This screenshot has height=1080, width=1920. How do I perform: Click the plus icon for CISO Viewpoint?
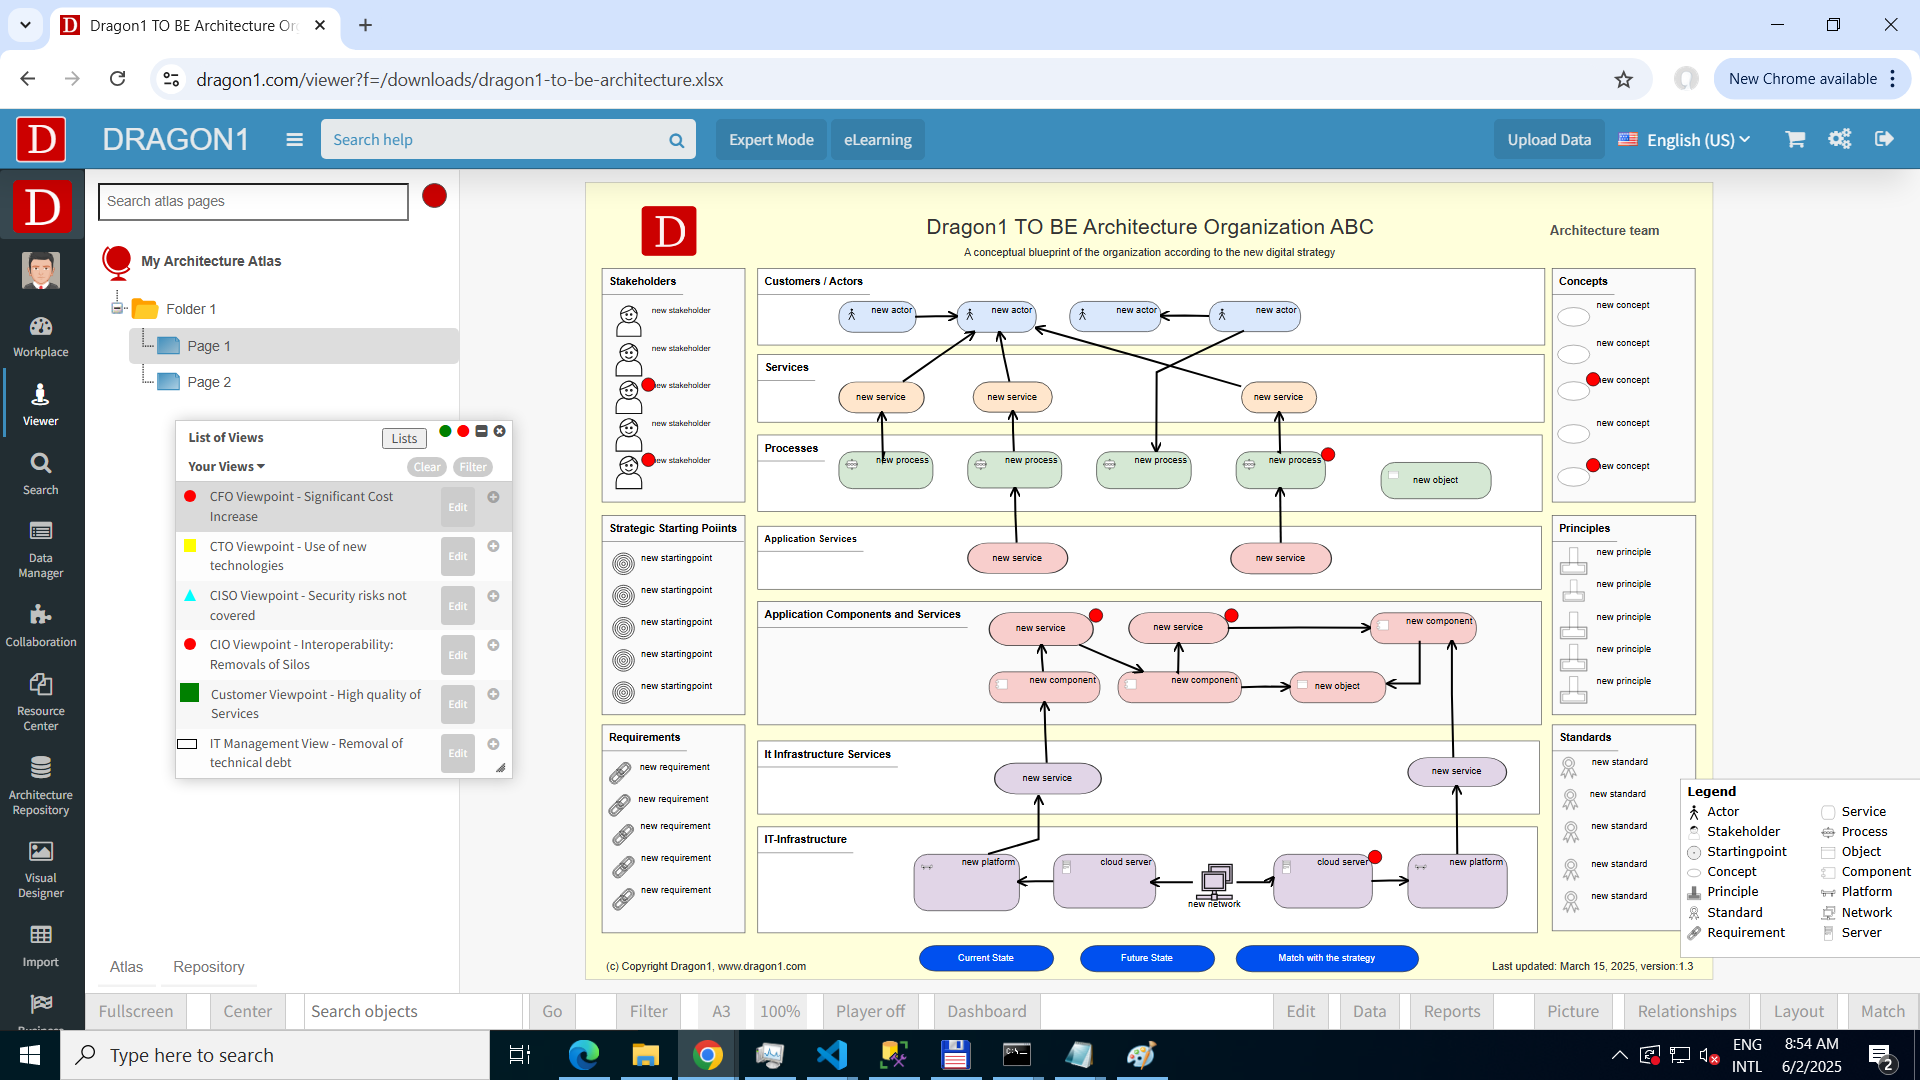[x=493, y=596]
